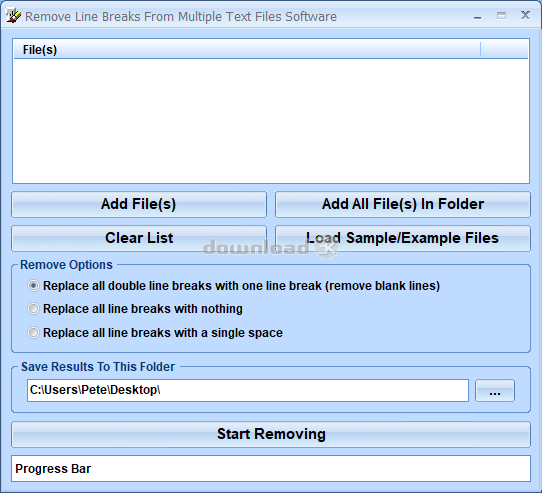Load Sample/Example Files
The image size is (542, 493).
tap(403, 238)
